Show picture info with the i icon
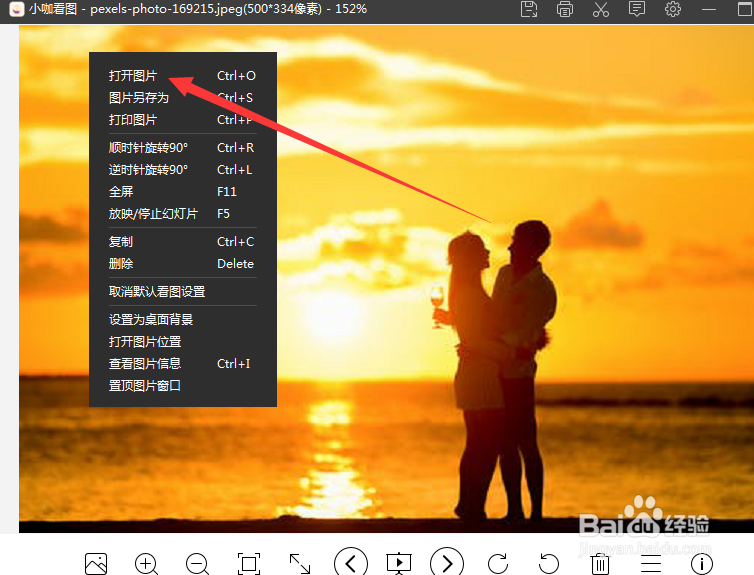The width and height of the screenshot is (754, 575). (x=702, y=563)
